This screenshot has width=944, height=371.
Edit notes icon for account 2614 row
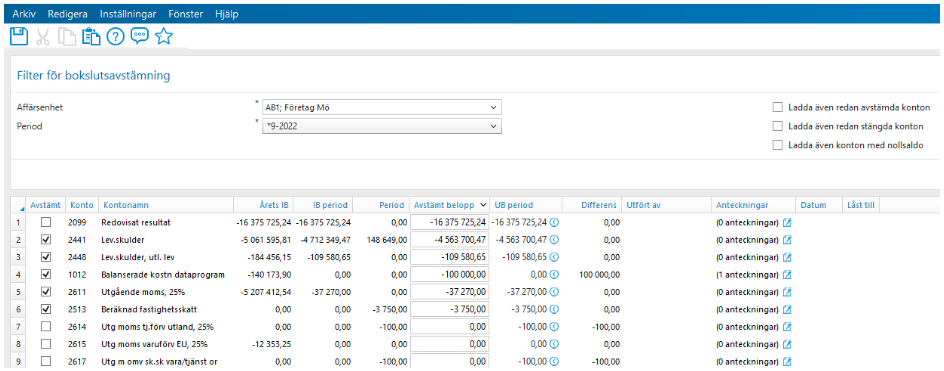(x=786, y=327)
